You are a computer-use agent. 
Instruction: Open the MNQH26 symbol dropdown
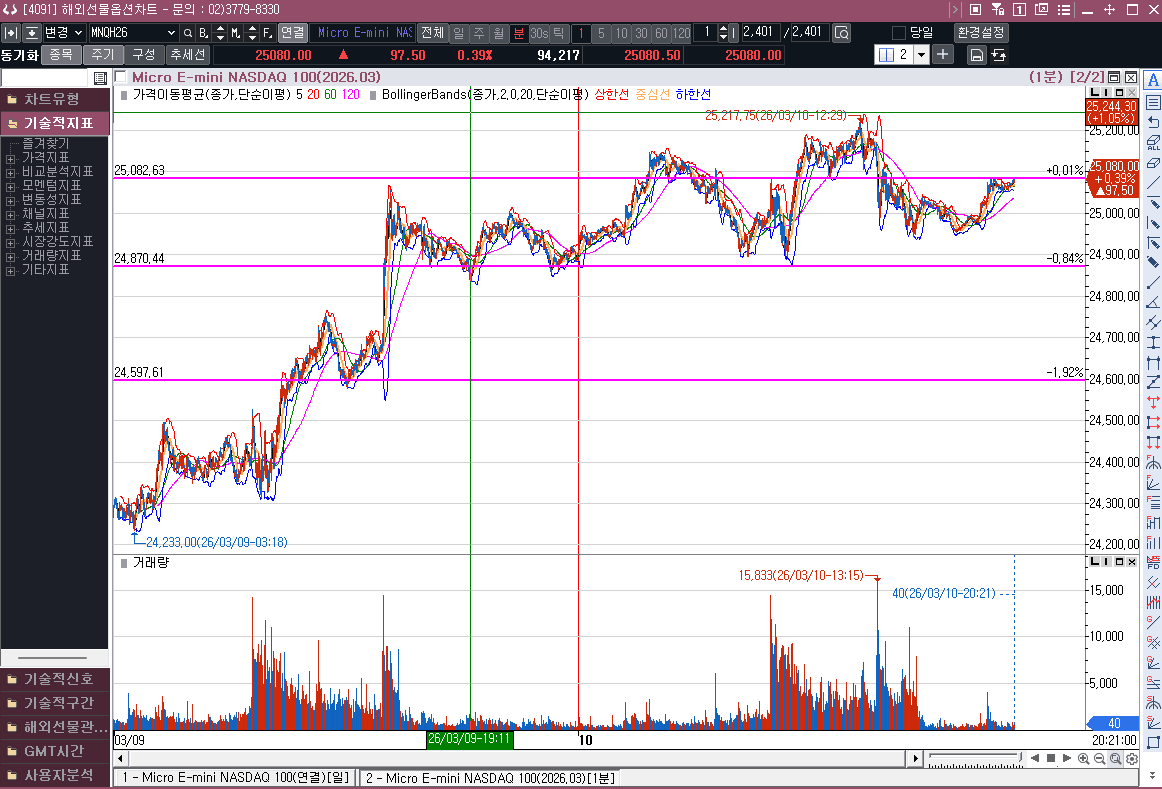(x=170, y=32)
